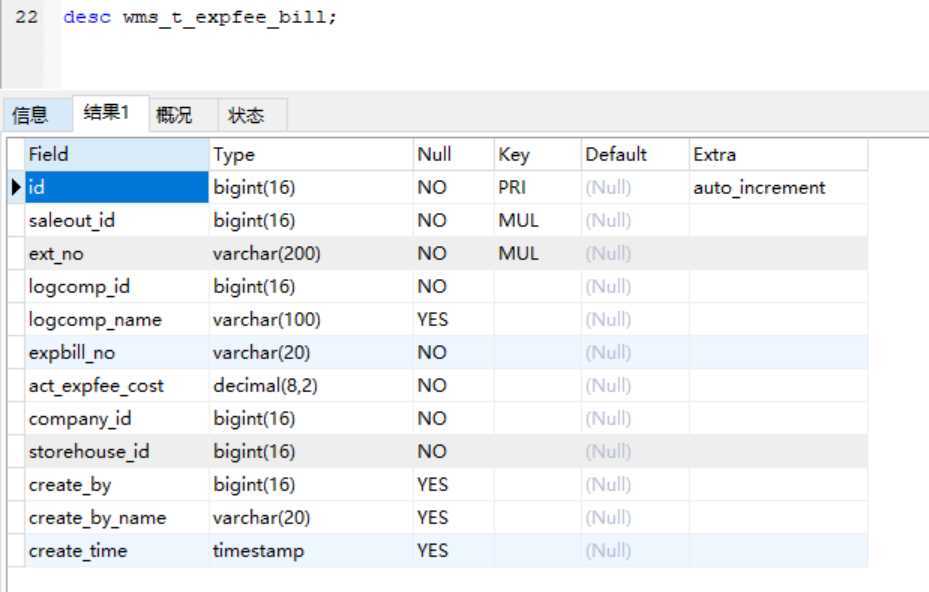
Task: Click the Type column header
Action: pyautogui.click(x=311, y=155)
